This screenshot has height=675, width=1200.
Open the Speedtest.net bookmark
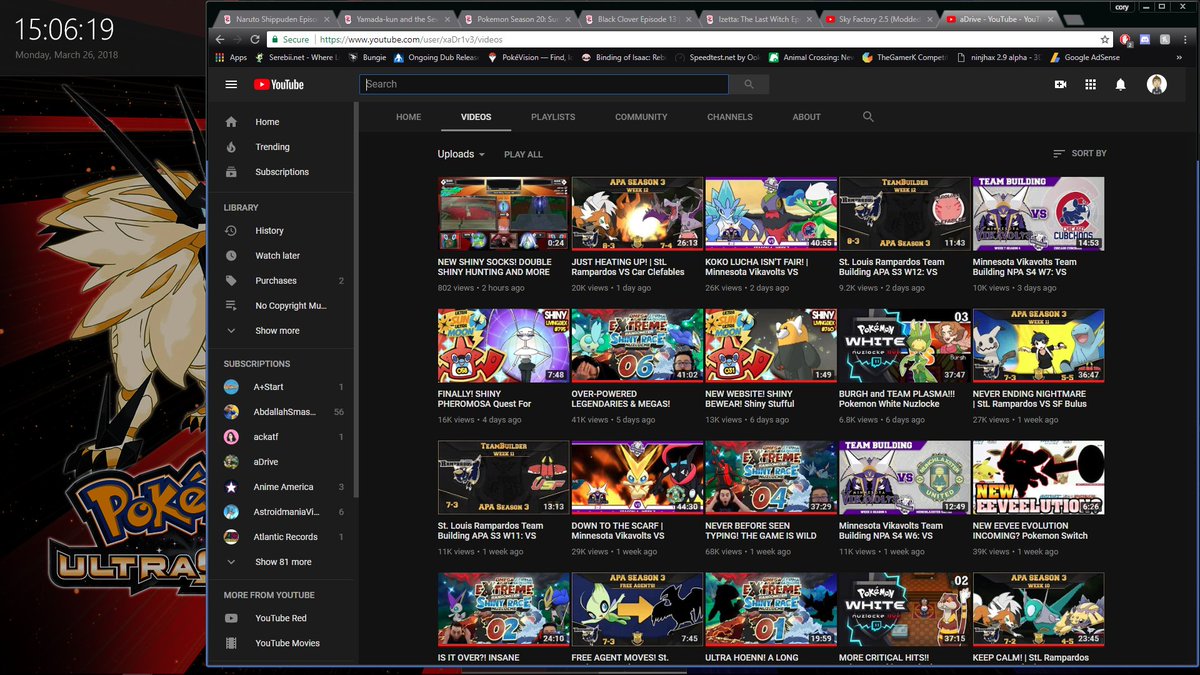(717, 58)
